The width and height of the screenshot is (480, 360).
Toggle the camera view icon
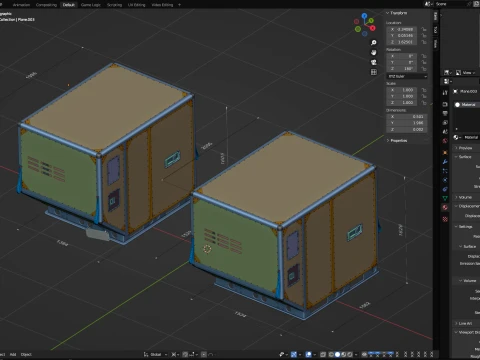374,62
